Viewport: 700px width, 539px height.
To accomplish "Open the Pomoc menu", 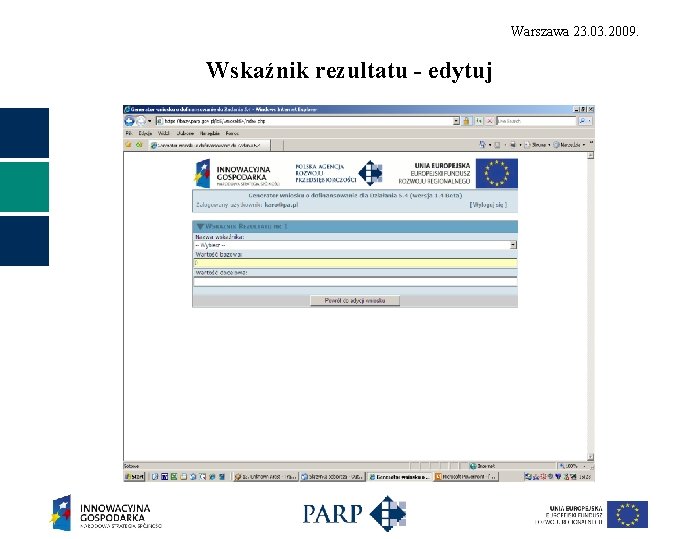I will 232,133.
